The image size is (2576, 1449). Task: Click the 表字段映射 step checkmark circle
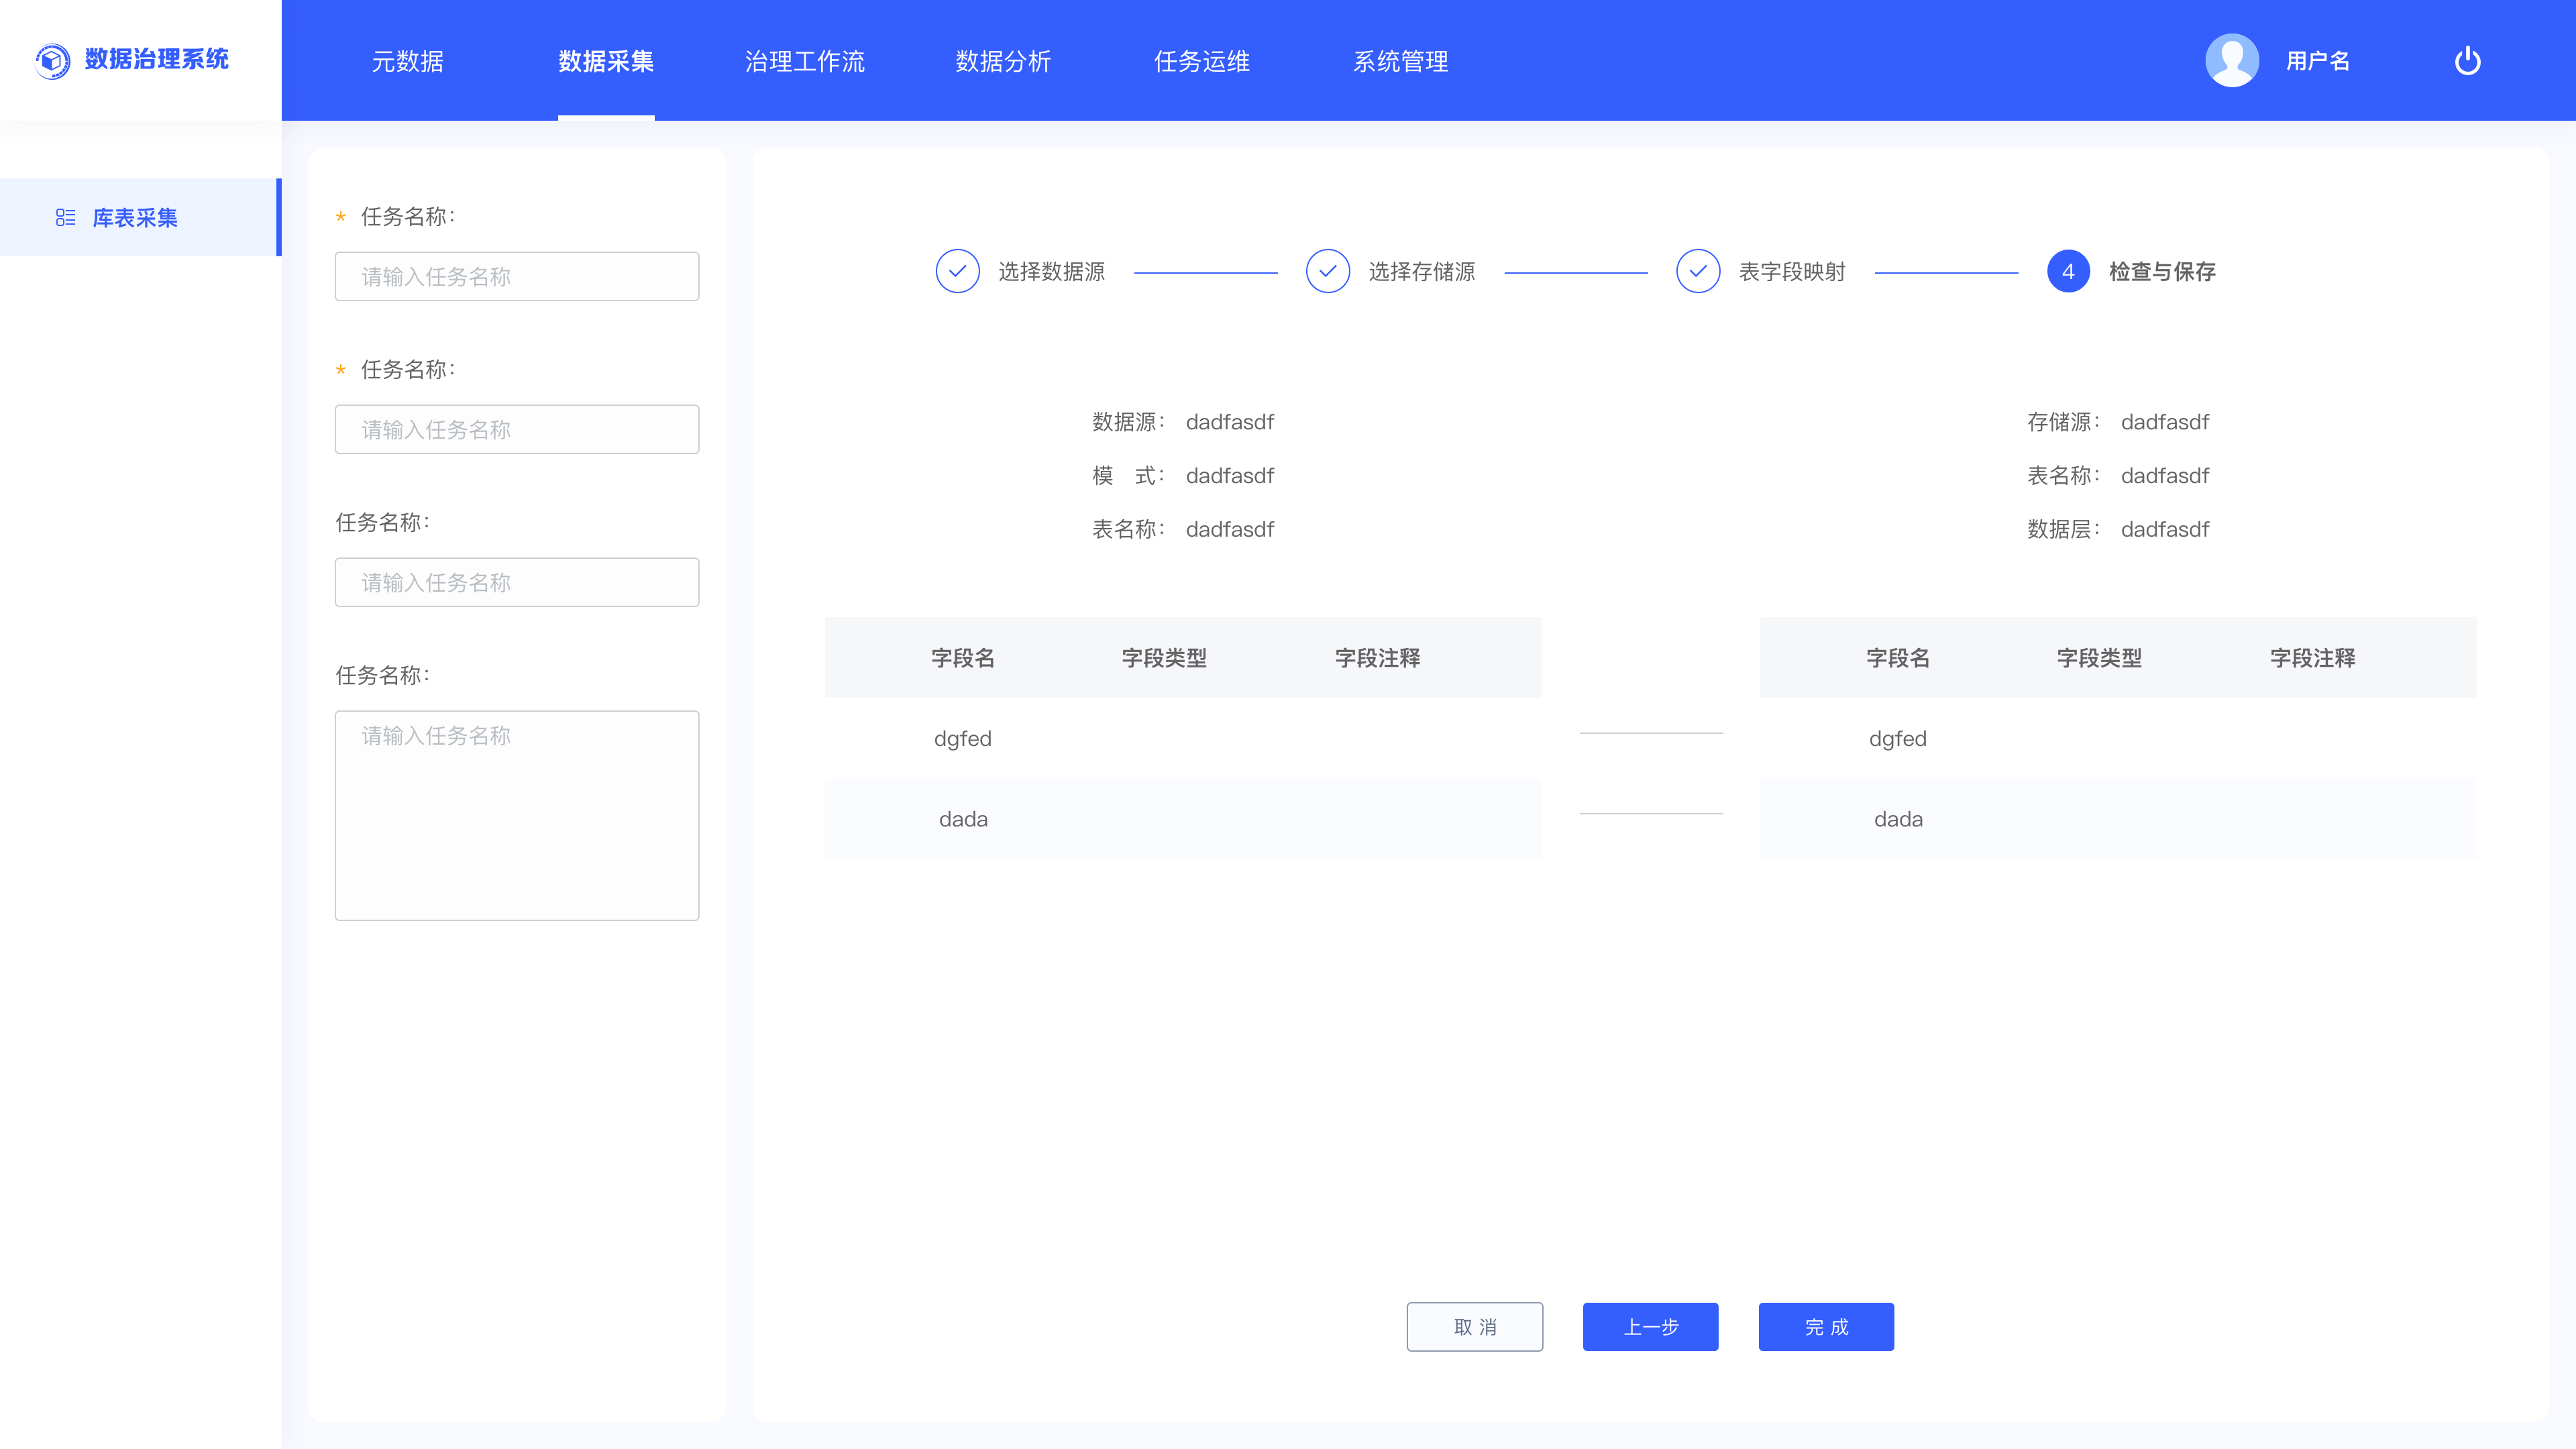coord(1698,271)
